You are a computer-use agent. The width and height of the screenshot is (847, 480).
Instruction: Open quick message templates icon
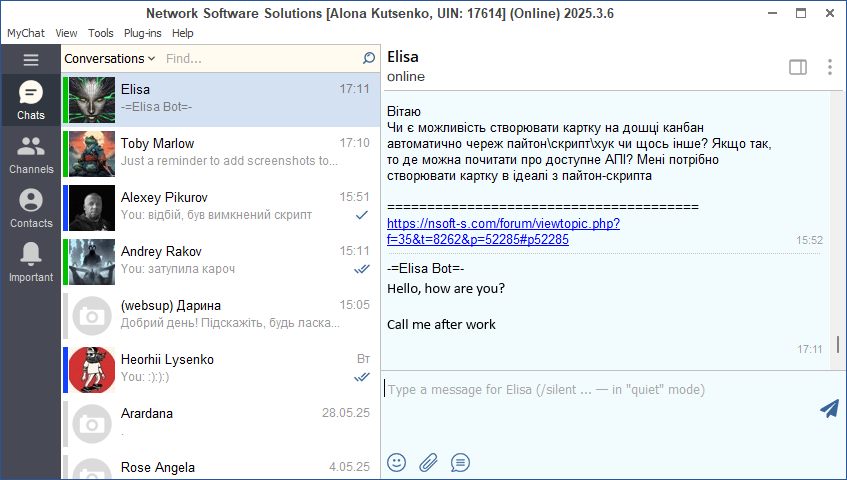point(460,462)
